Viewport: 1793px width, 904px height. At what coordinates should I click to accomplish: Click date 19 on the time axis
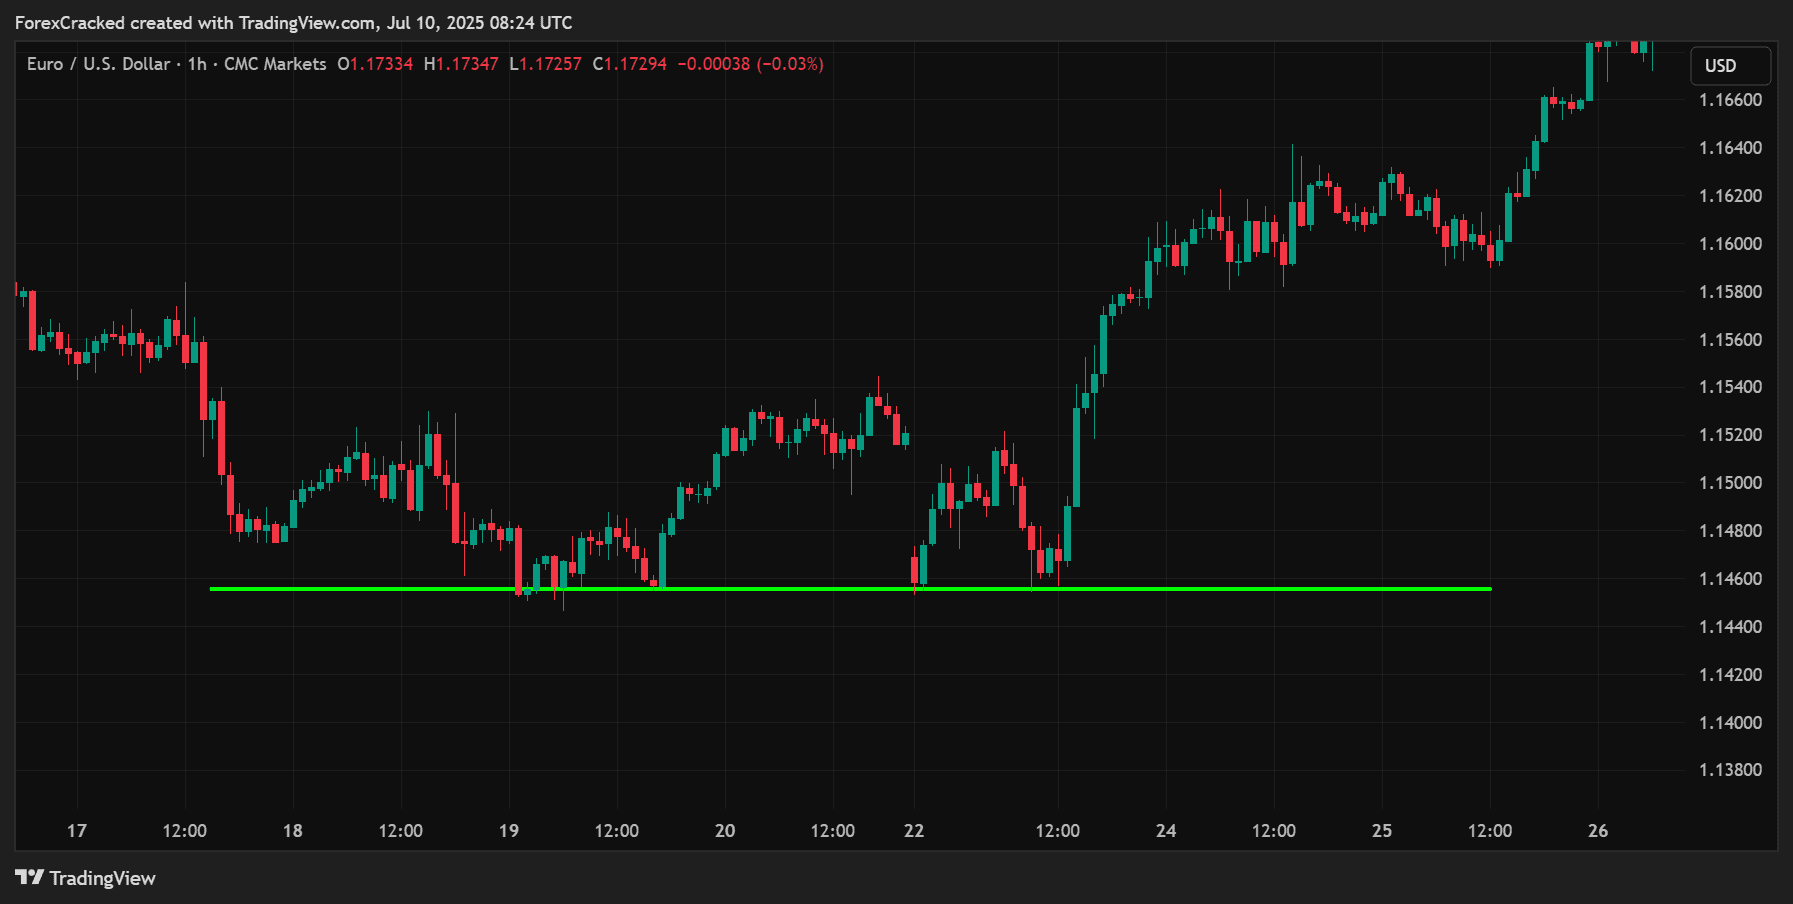tap(509, 831)
